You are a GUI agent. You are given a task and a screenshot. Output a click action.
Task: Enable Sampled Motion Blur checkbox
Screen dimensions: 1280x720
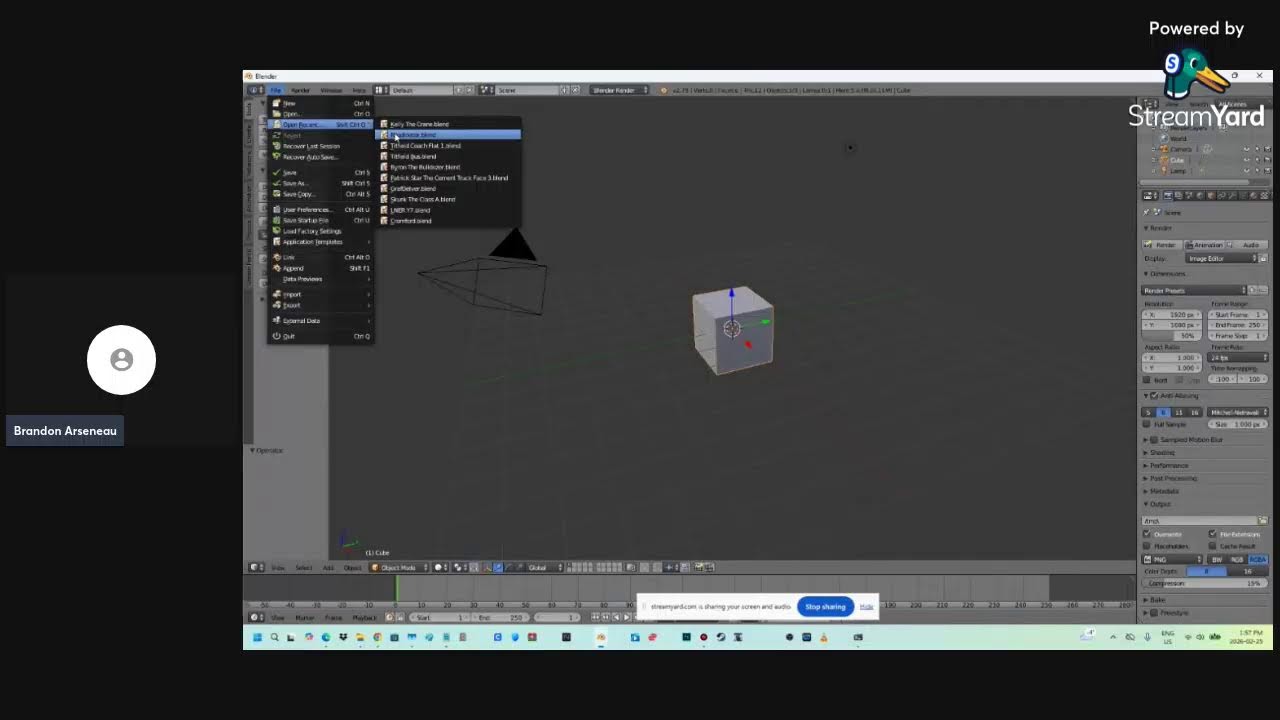[1154, 440]
